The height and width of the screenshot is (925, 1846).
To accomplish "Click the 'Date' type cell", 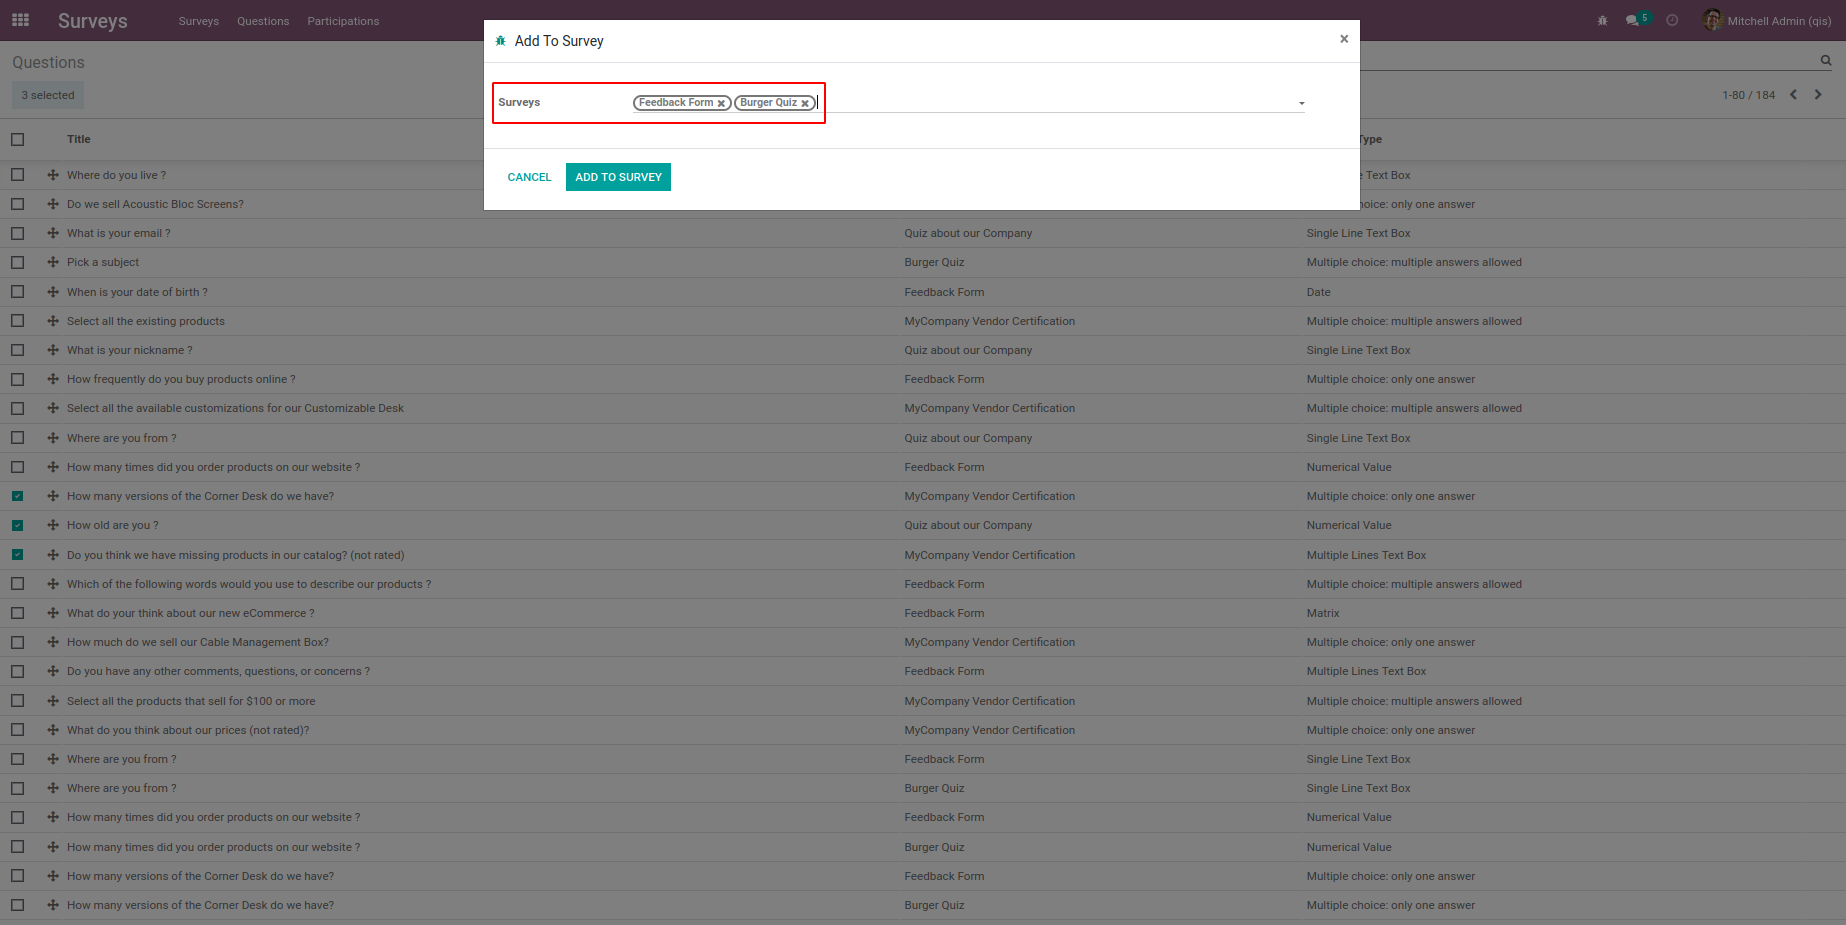I will click(x=1318, y=292).
